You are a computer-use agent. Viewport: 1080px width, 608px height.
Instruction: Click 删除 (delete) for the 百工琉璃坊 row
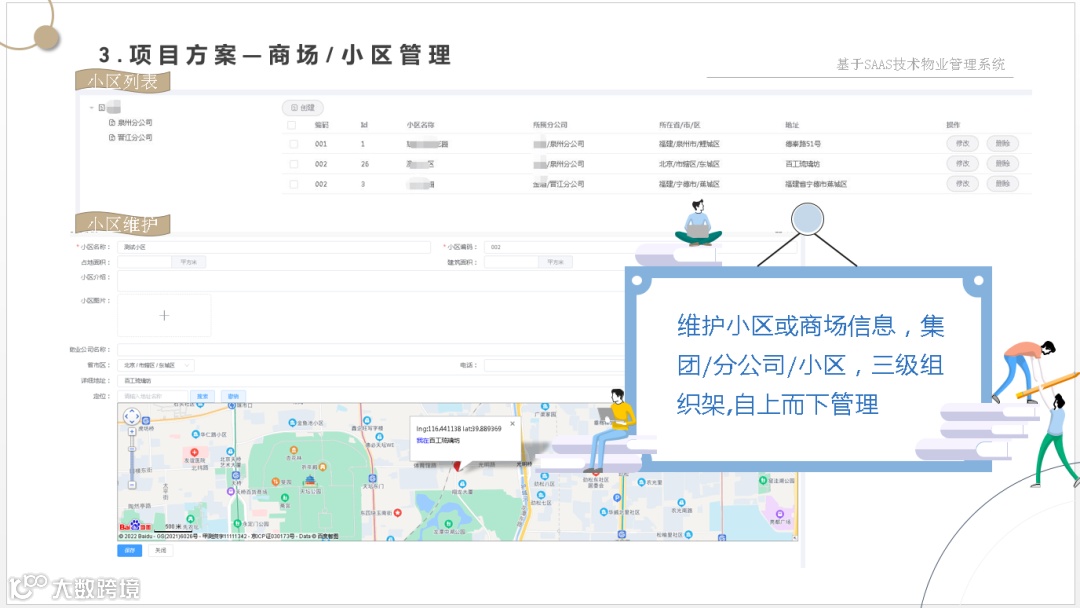1002,163
